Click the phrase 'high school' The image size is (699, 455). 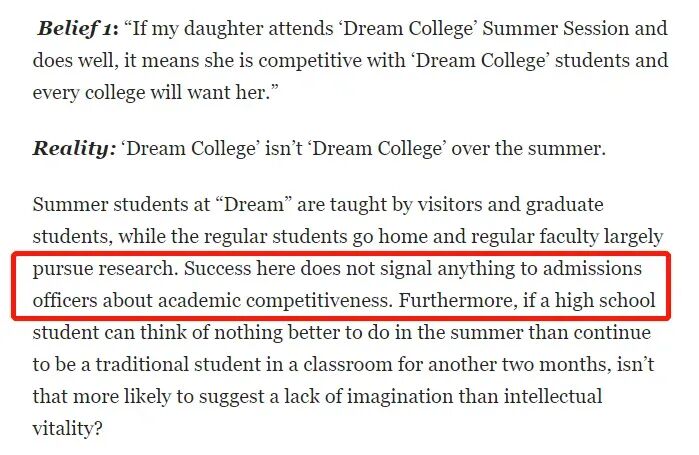tap(606, 301)
